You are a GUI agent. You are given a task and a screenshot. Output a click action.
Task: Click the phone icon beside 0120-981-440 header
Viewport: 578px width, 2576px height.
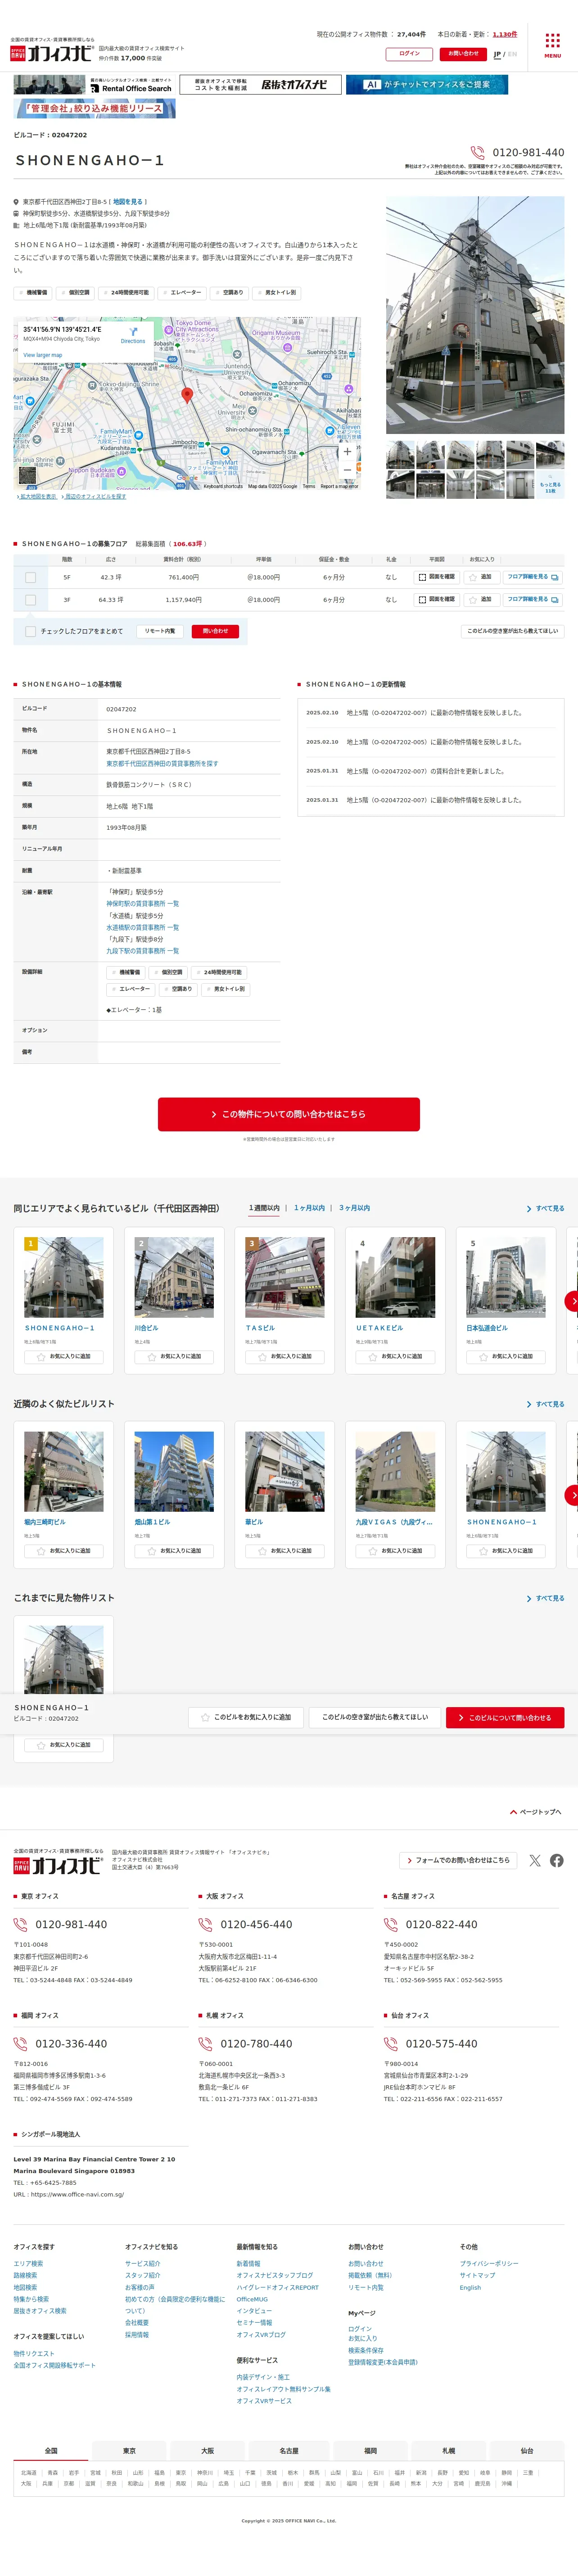tap(477, 152)
